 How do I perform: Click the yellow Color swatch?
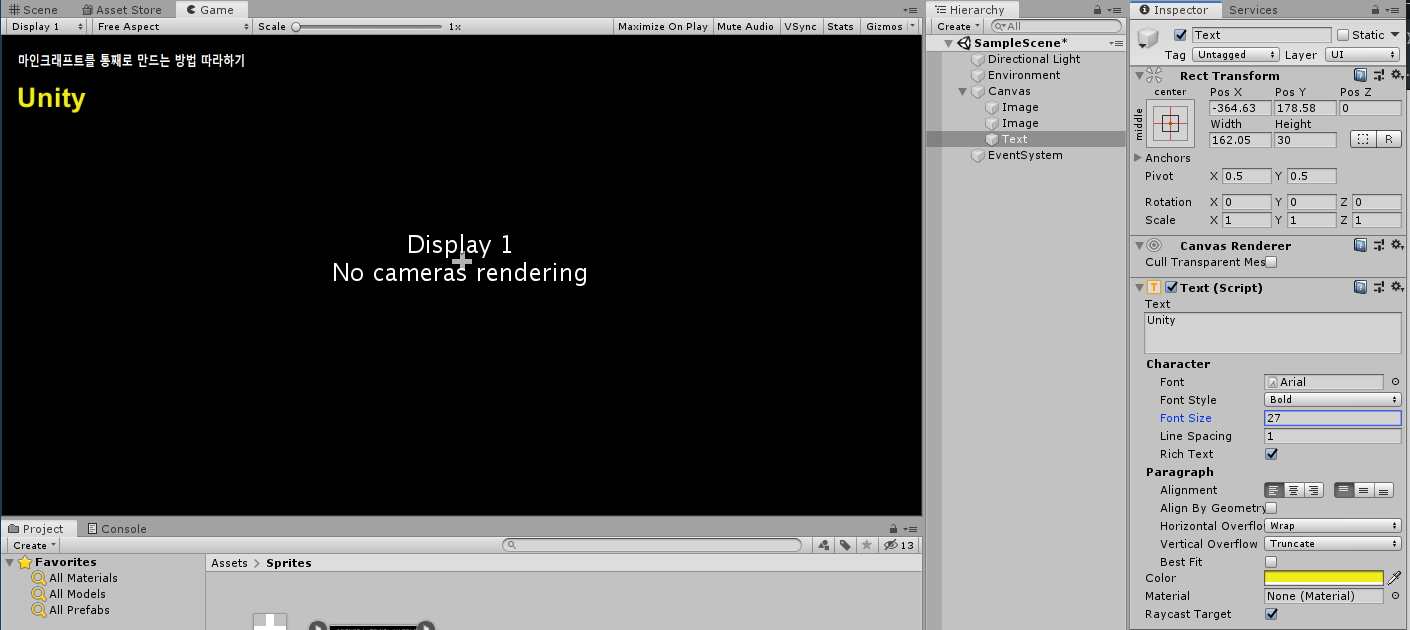(1324, 578)
